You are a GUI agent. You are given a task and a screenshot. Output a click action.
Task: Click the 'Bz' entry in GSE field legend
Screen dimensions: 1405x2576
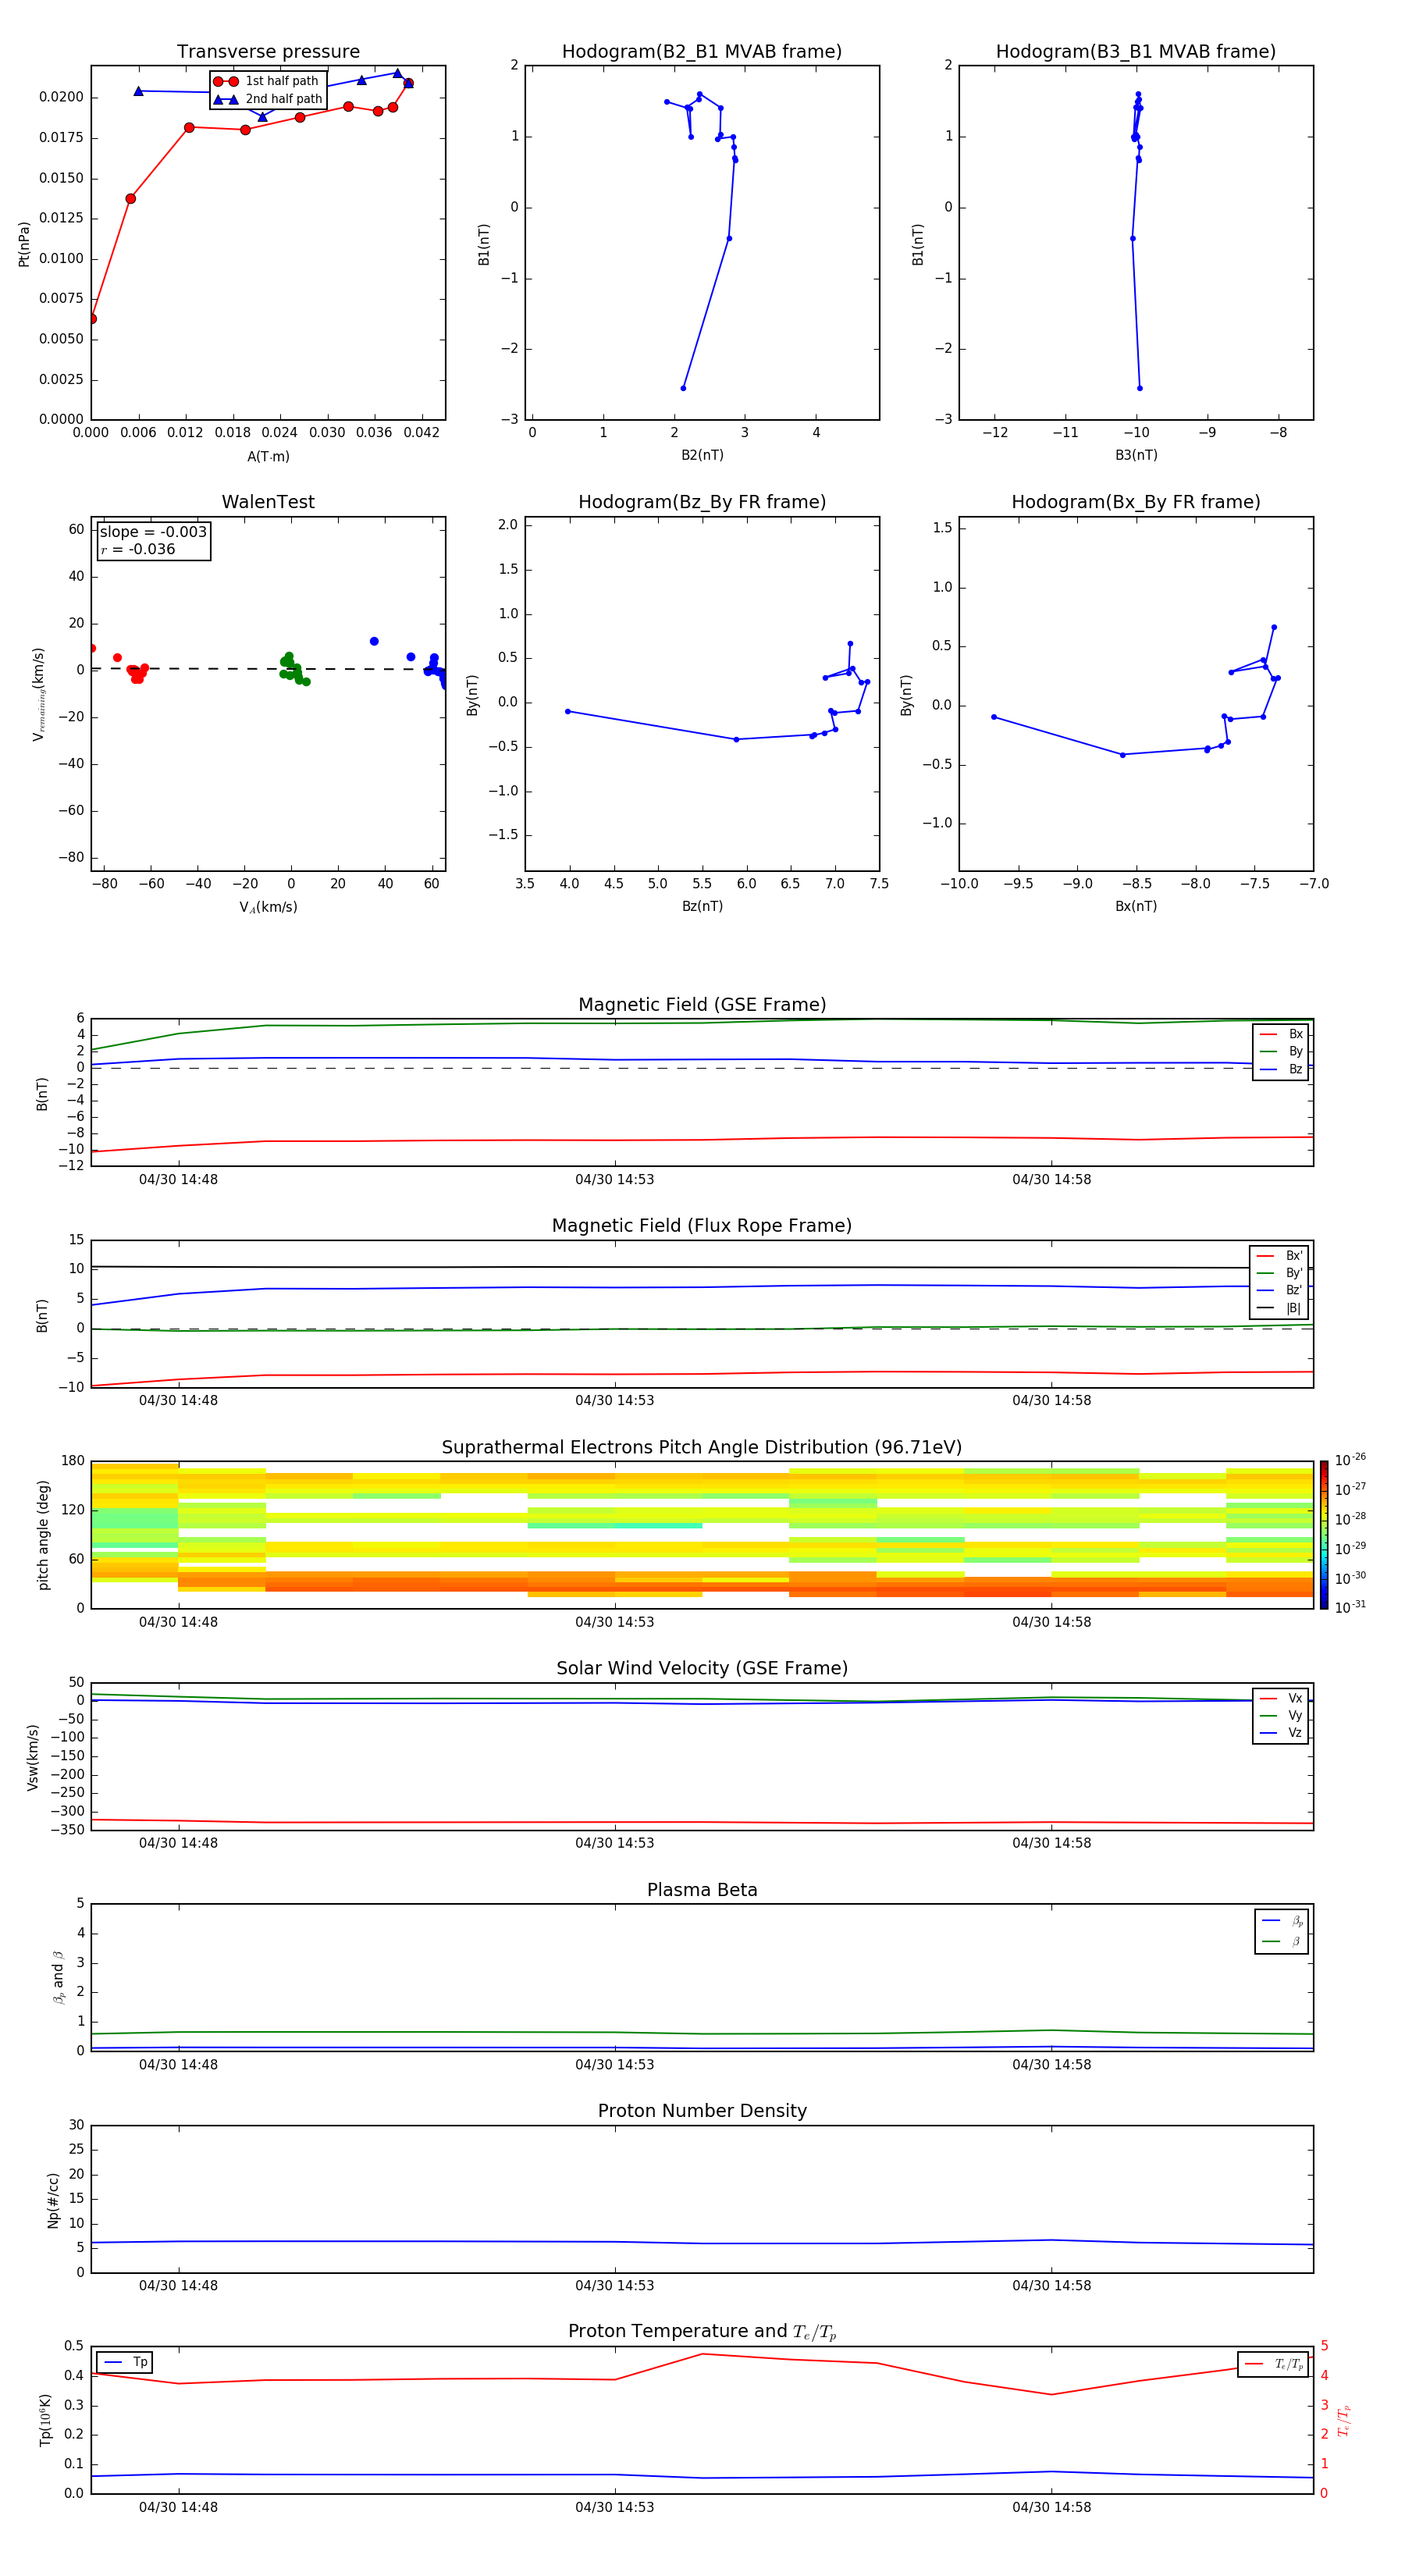coord(1281,1069)
